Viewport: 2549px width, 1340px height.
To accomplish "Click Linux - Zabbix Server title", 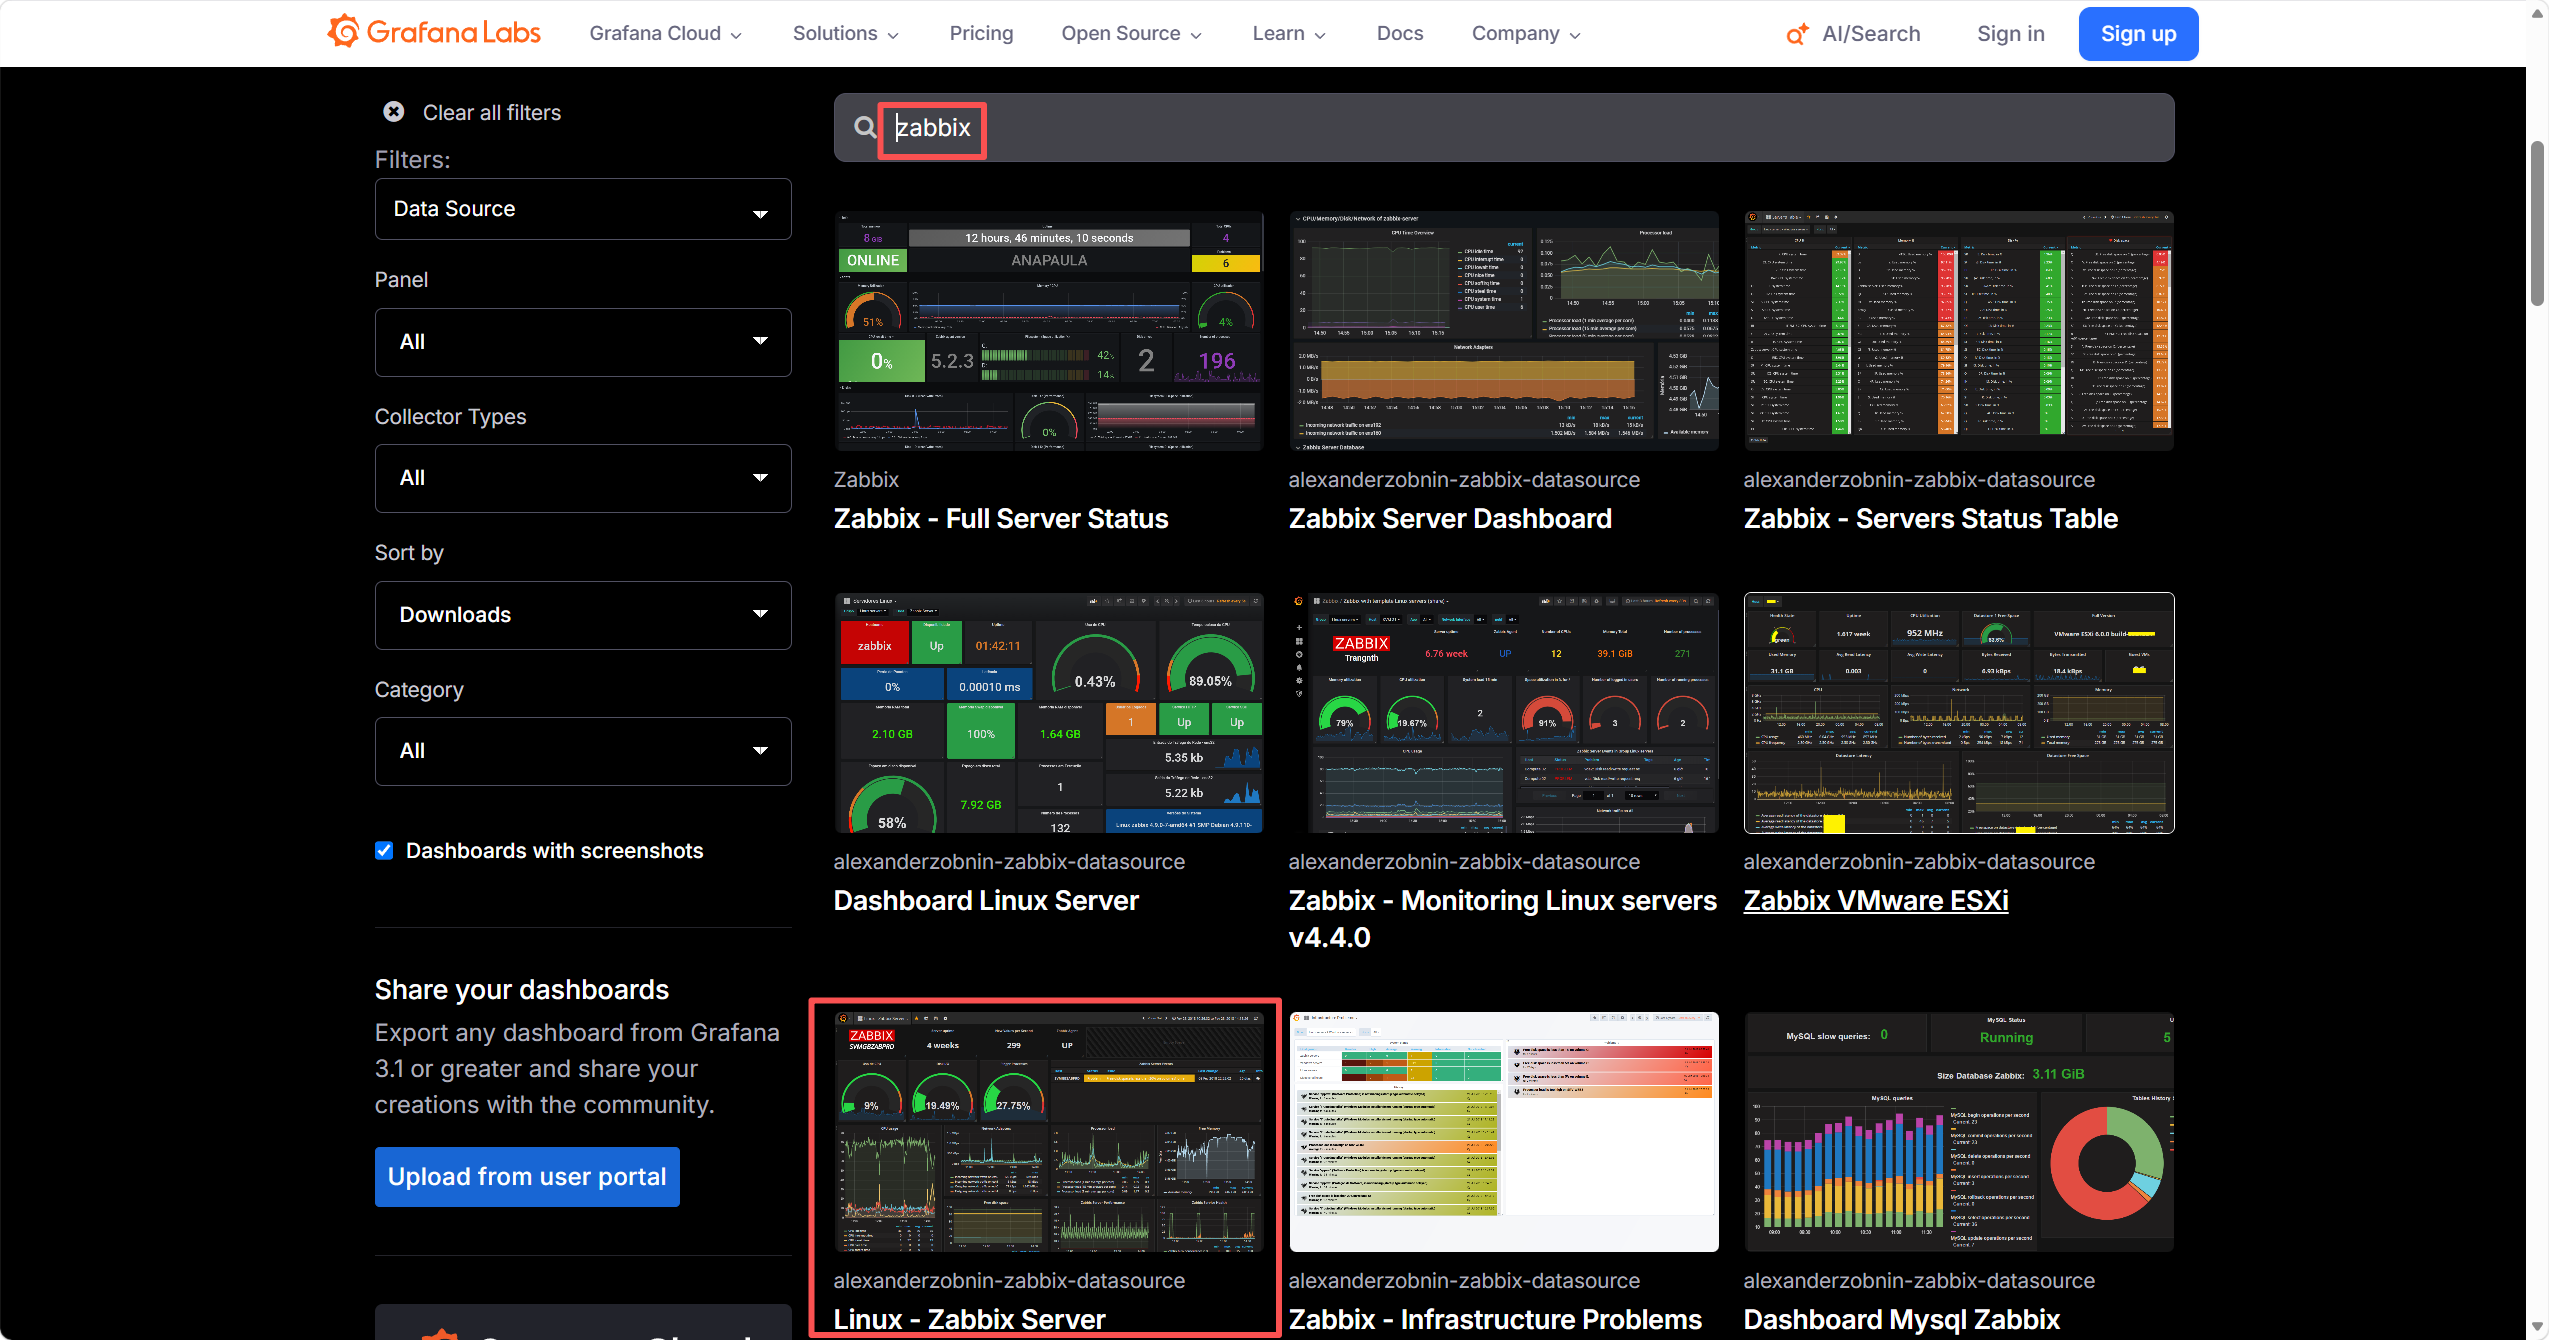I will point(970,1320).
